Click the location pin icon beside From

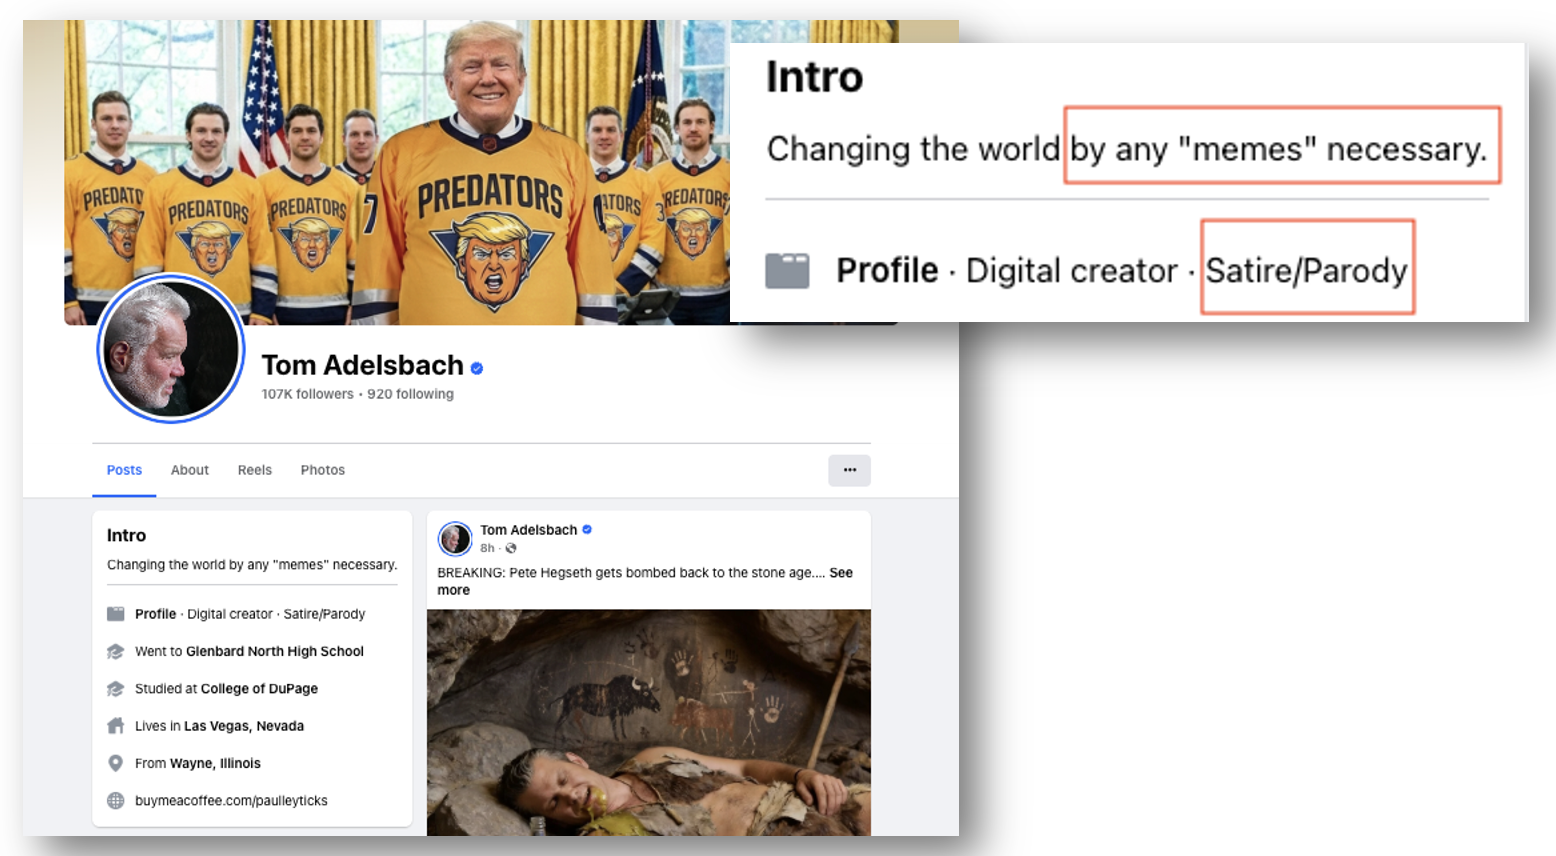[116, 763]
